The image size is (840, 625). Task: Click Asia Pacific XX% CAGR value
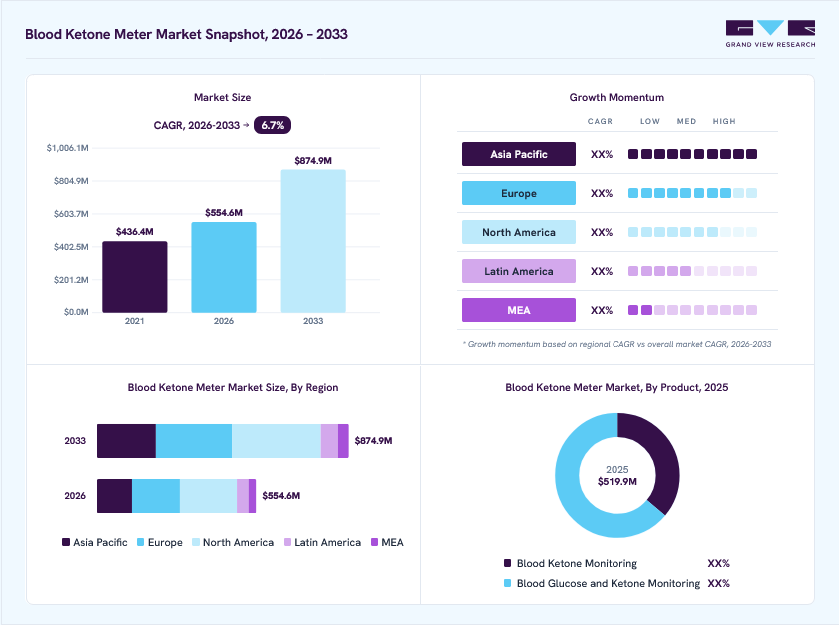click(602, 154)
